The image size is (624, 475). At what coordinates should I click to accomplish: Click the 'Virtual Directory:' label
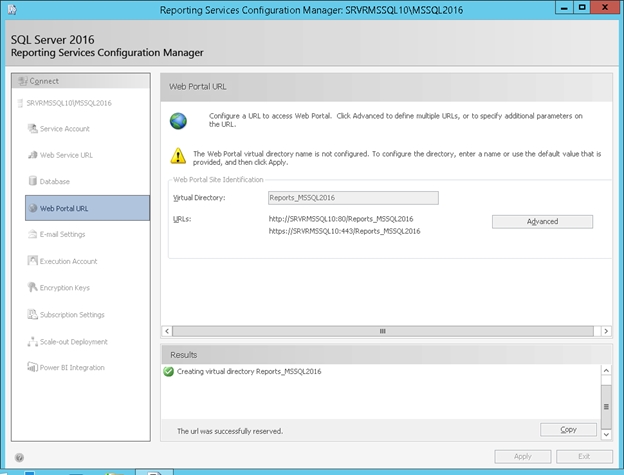coord(199,198)
